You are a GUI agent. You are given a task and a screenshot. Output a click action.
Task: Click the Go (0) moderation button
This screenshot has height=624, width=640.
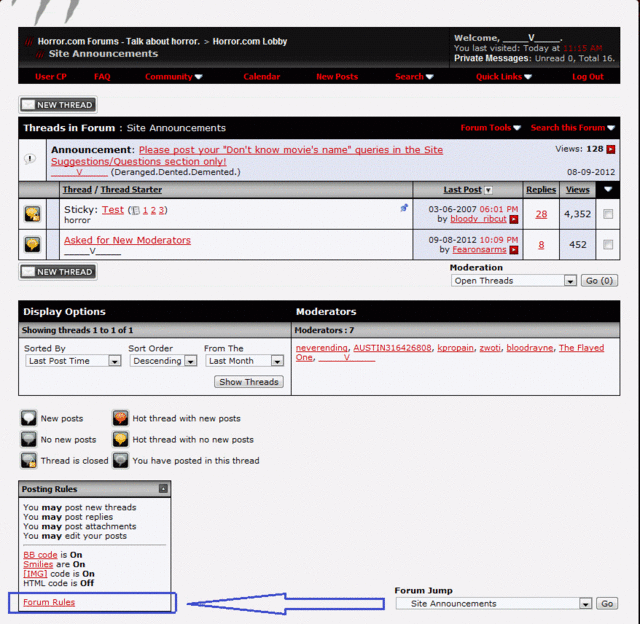click(x=599, y=281)
